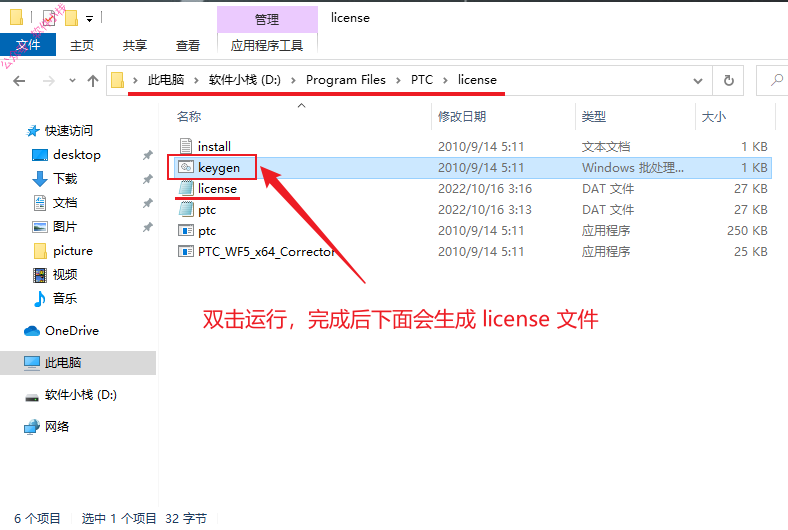Select the install text document icon
This screenshot has width=788, height=530.
pyautogui.click(x=186, y=146)
